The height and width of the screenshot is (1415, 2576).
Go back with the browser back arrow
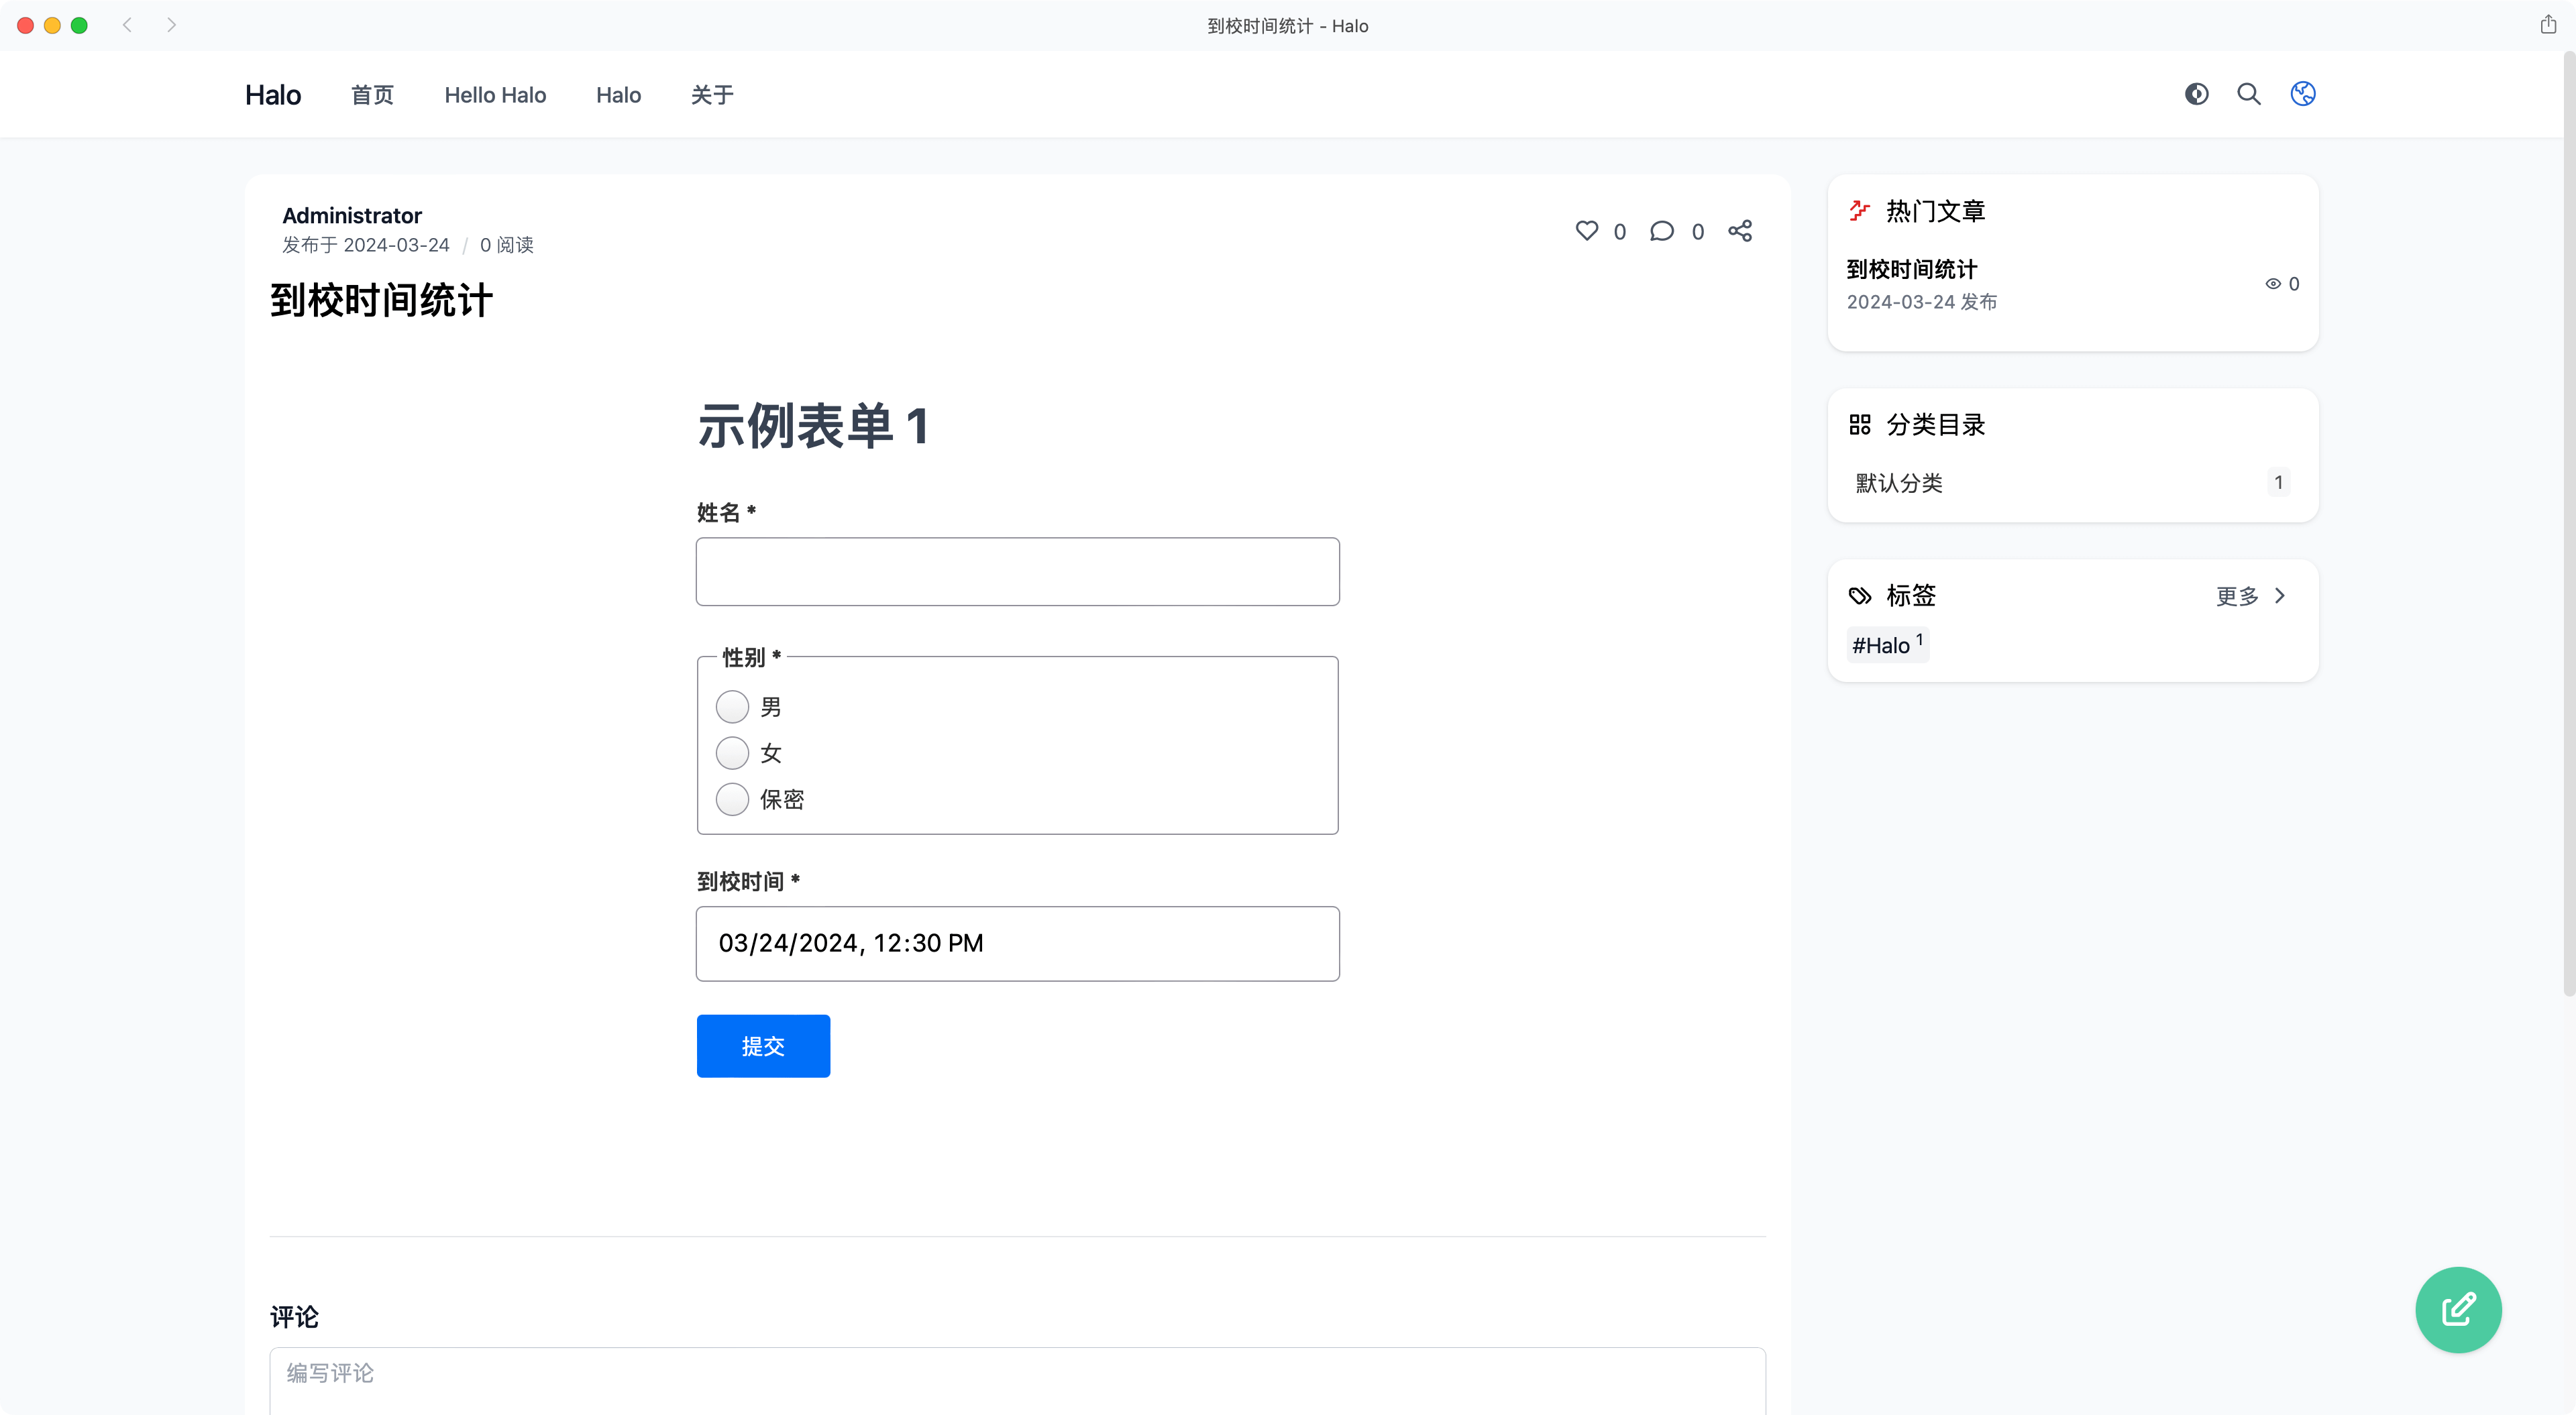(x=127, y=25)
